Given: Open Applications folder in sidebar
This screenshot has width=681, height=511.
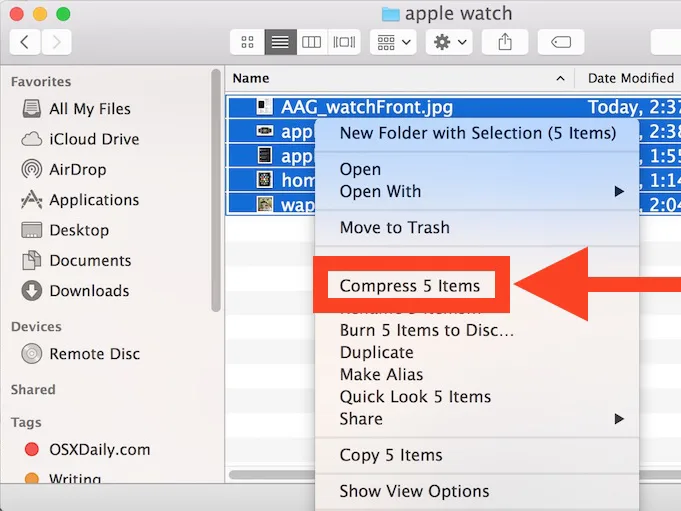Looking at the screenshot, I should click(x=81, y=200).
